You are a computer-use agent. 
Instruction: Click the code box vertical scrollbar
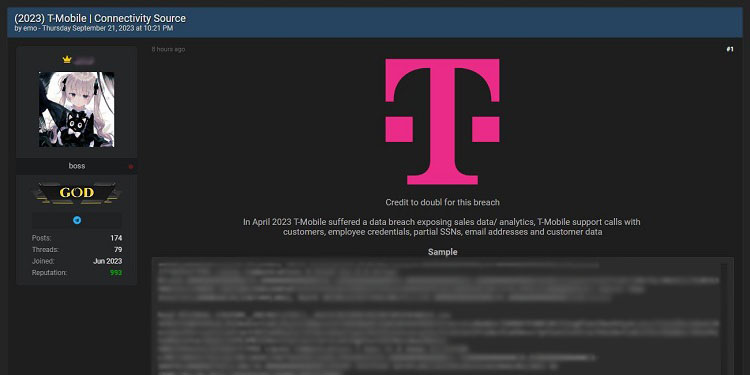click(x=725, y=318)
